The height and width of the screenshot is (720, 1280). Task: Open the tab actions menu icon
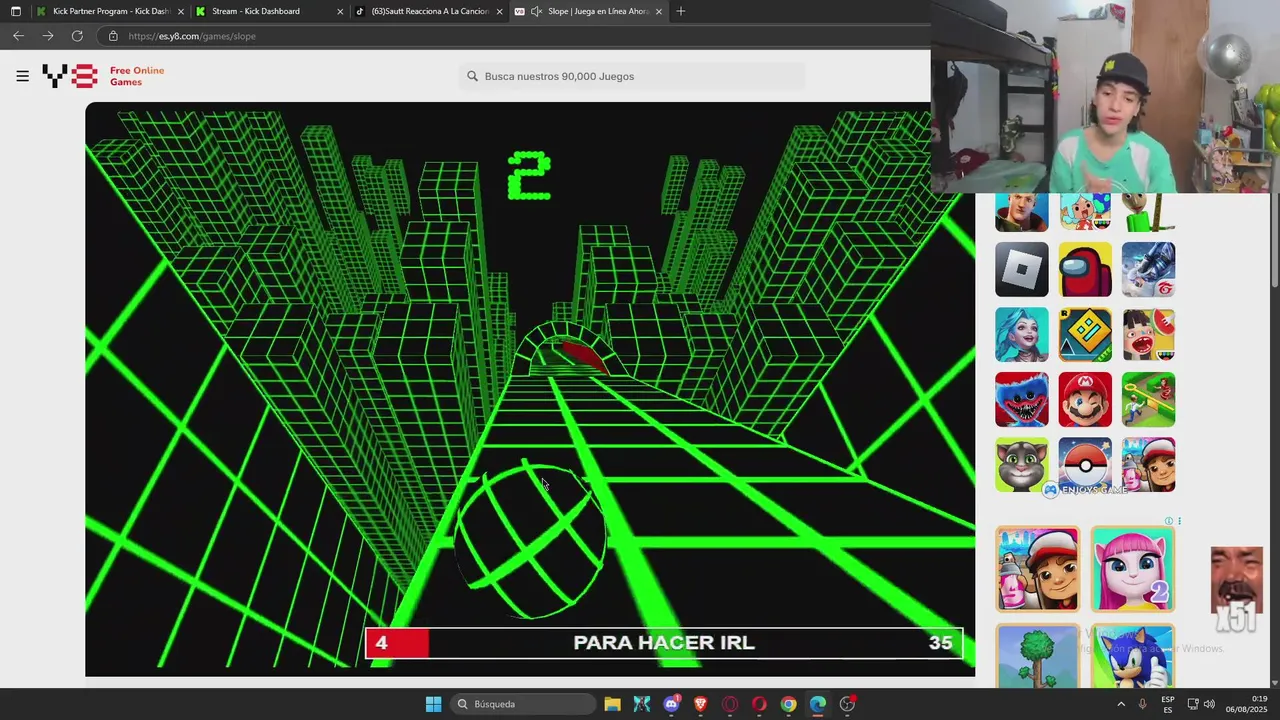coord(15,11)
